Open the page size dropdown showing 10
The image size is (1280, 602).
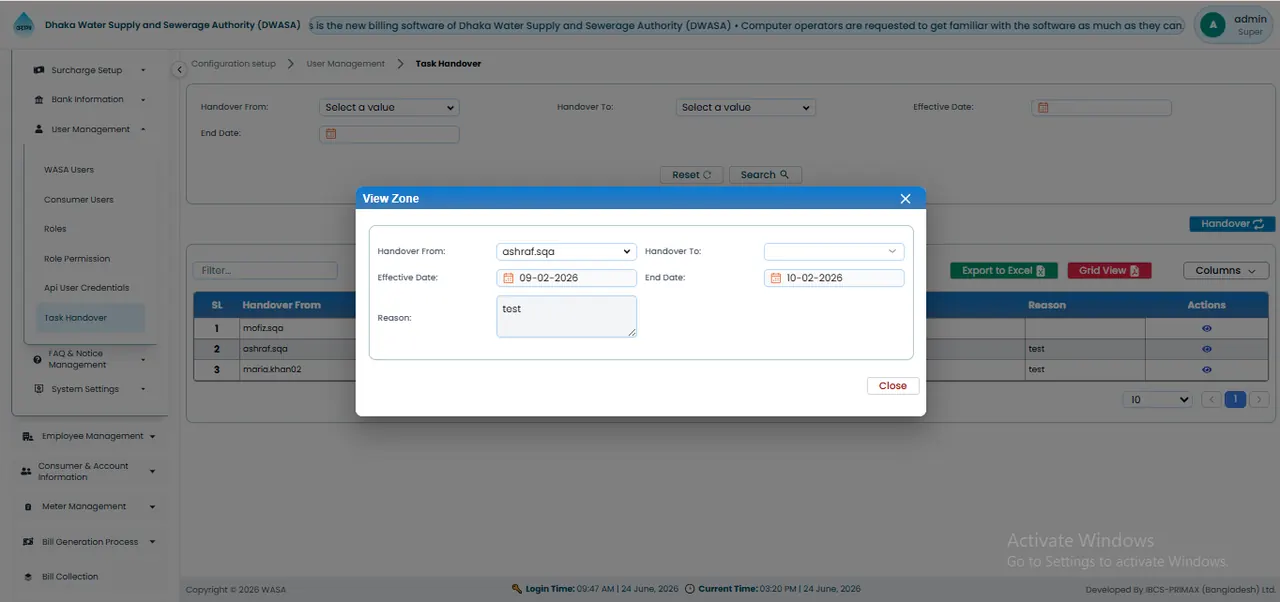(1157, 400)
